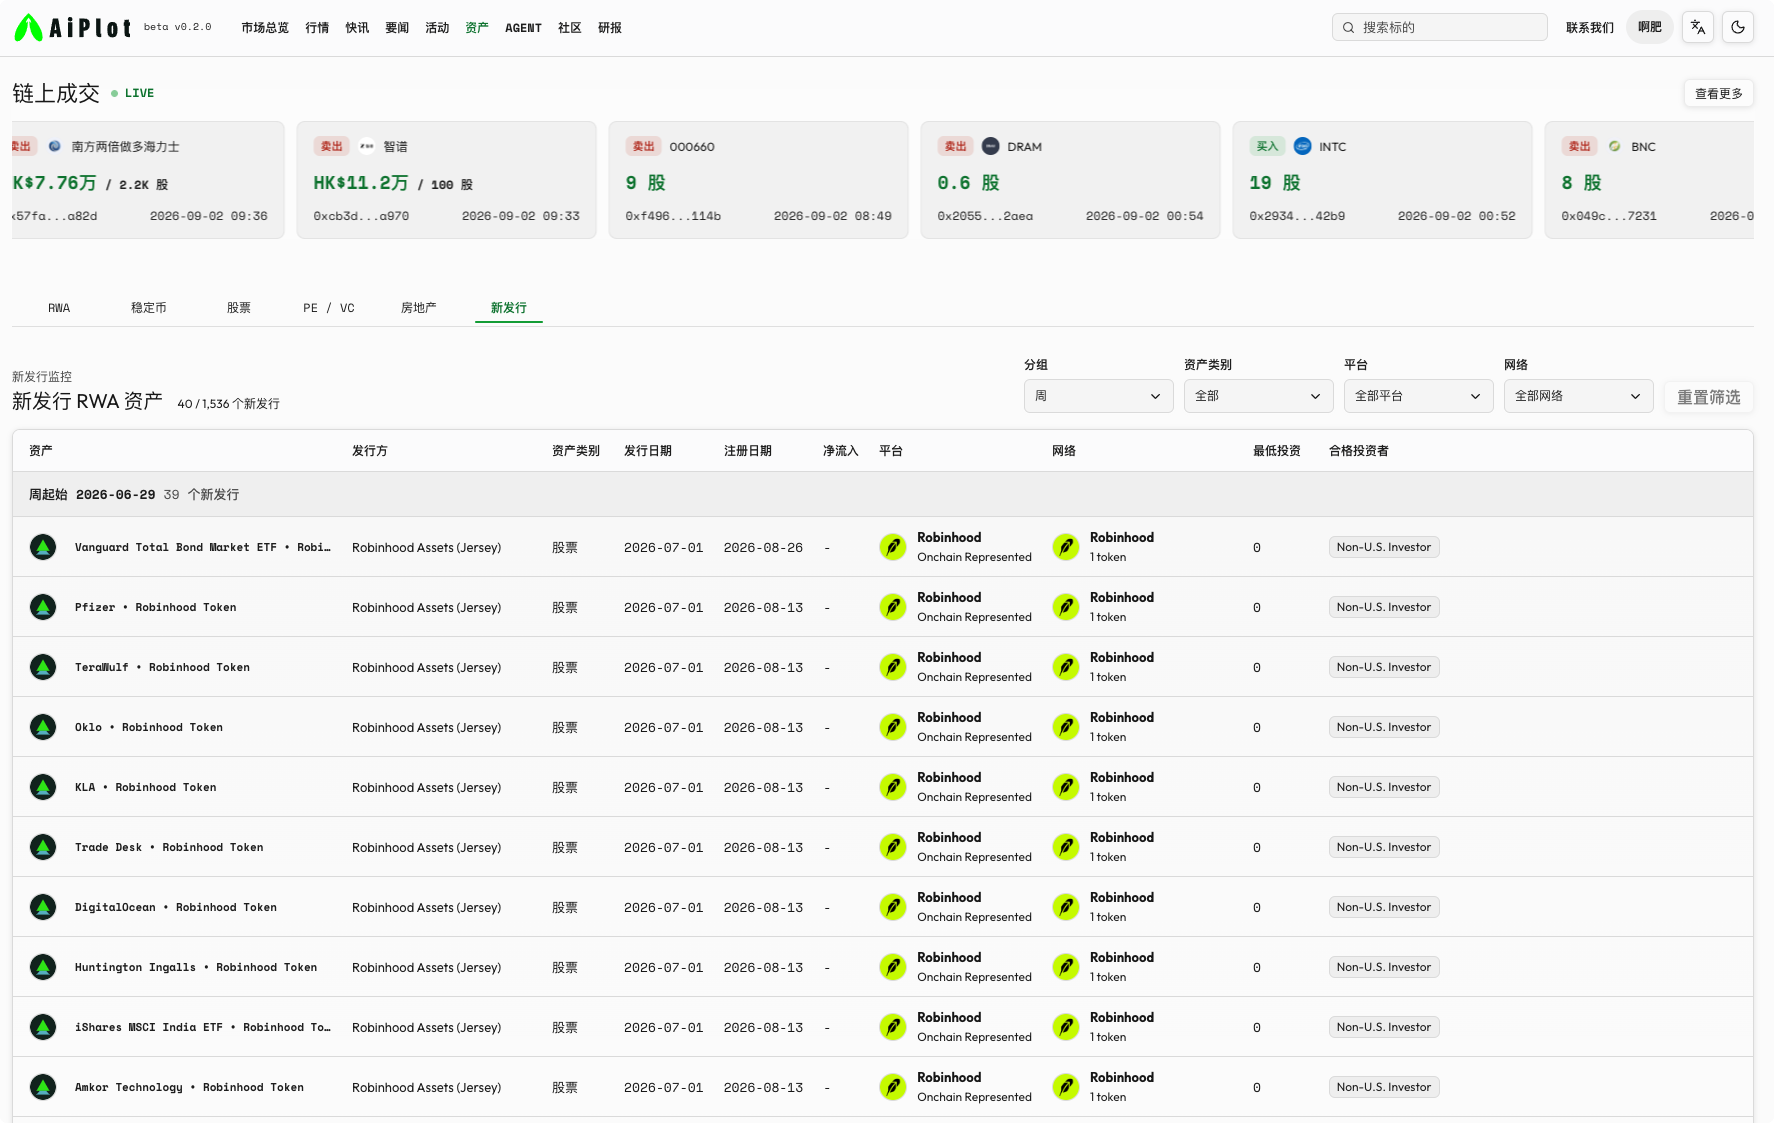Viewport: 1774px width, 1123px height.
Task: Switch to the PE / VC tab
Action: tap(329, 308)
